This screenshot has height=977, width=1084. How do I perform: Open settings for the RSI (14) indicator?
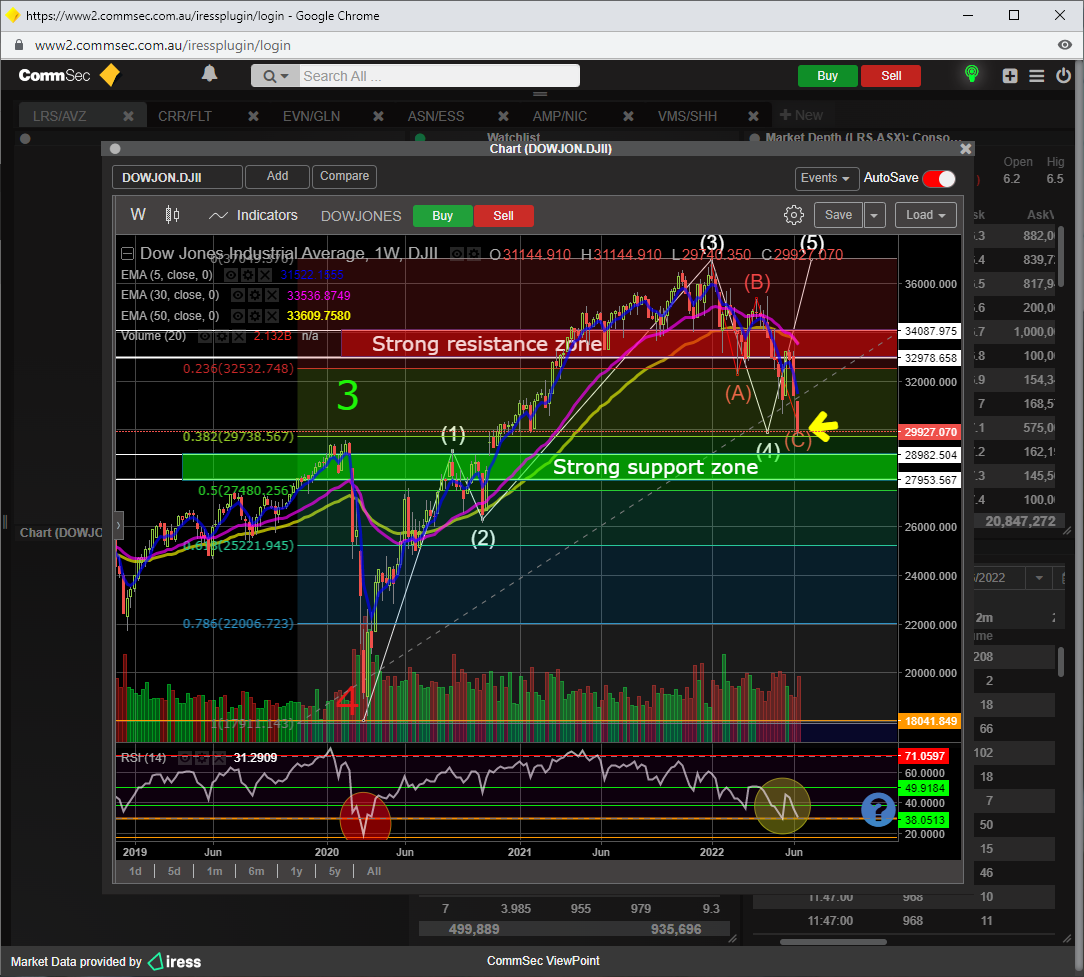coord(202,758)
